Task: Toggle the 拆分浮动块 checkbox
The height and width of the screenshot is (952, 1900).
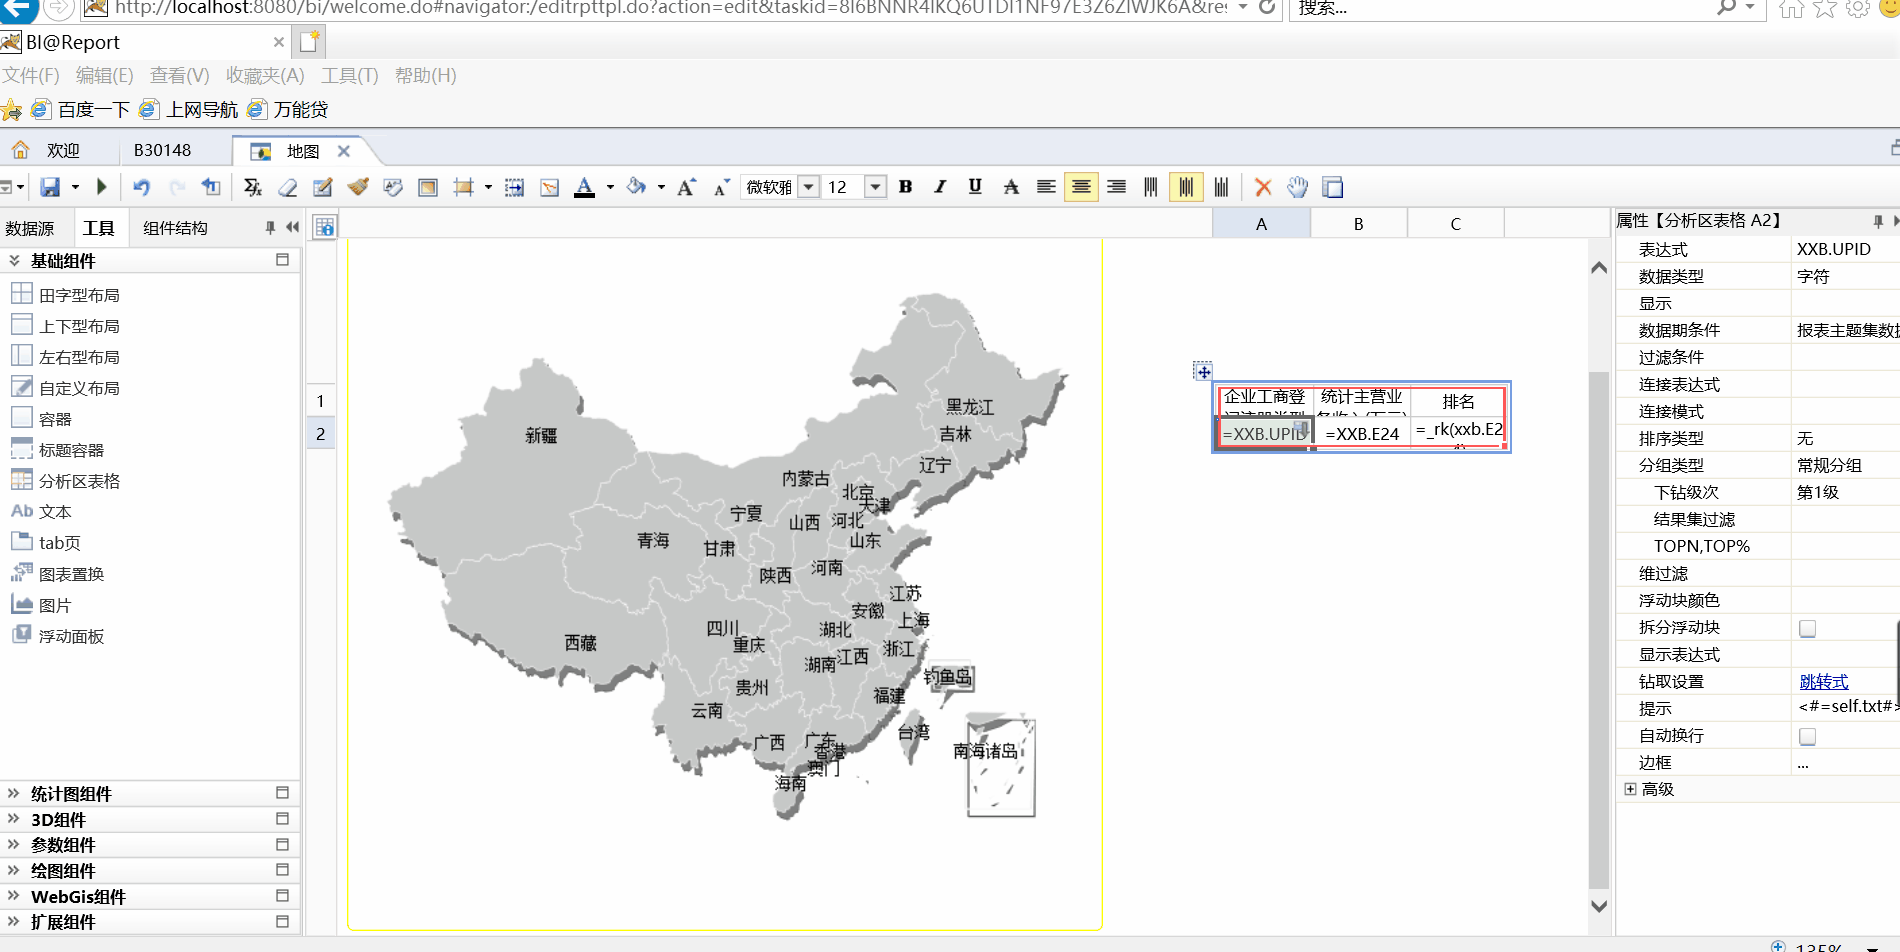Action: tap(1807, 627)
